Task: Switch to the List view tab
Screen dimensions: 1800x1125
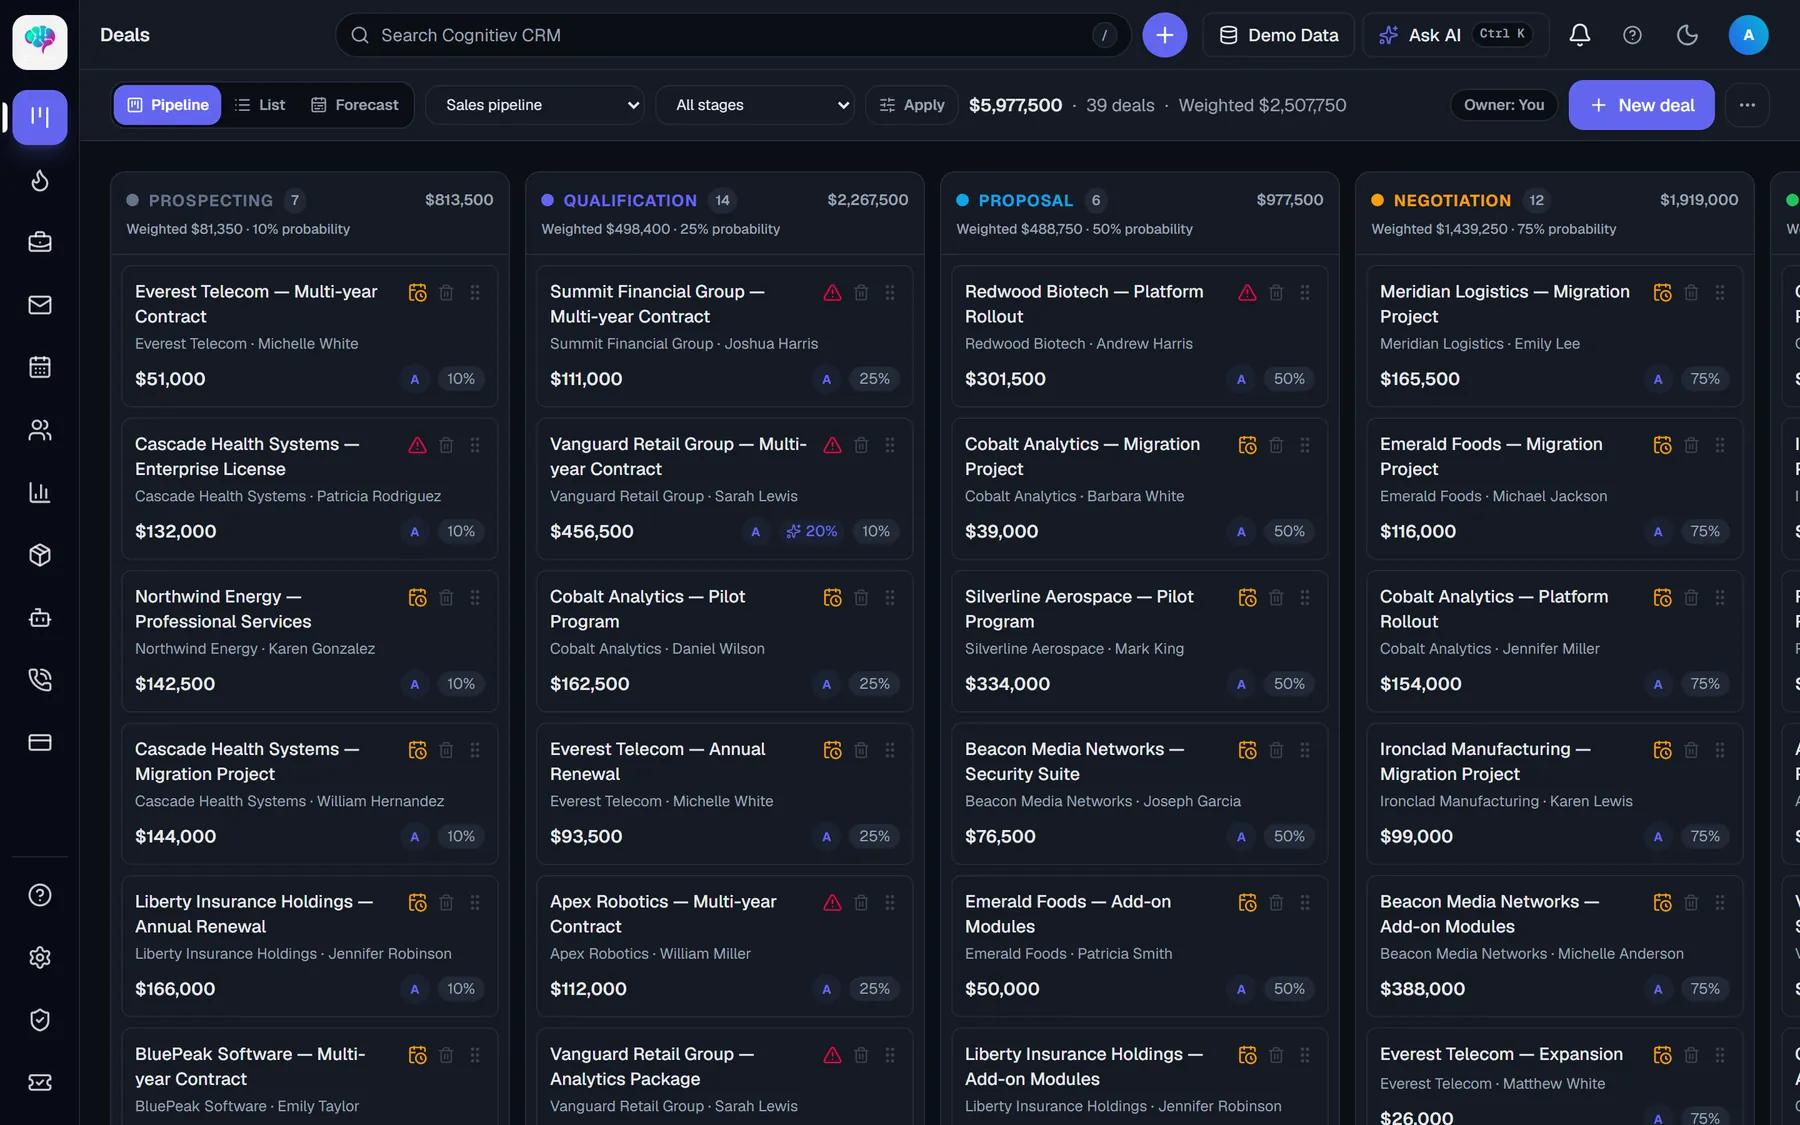Action: click(260, 105)
